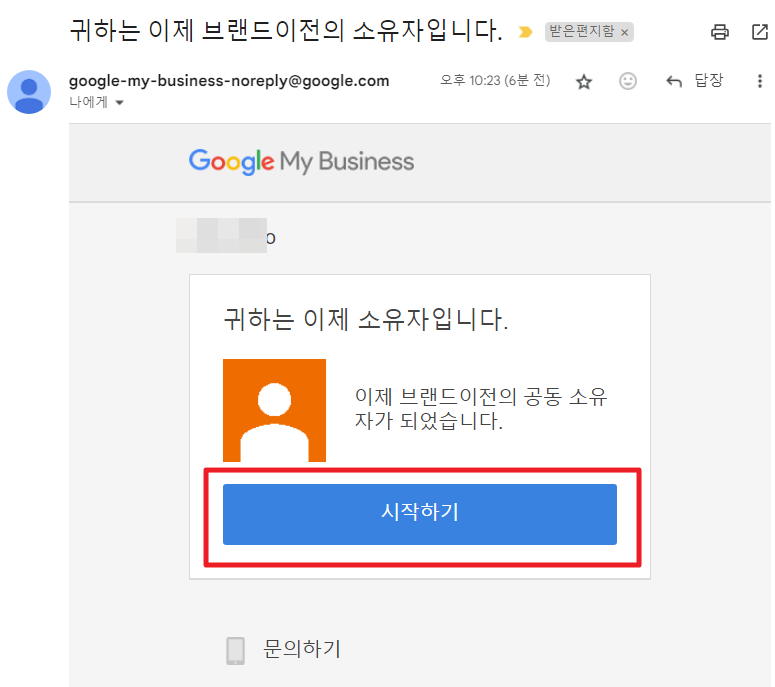Viewport: 775px width, 687px height.
Task: Add an emoji reaction to the email
Action: [628, 81]
